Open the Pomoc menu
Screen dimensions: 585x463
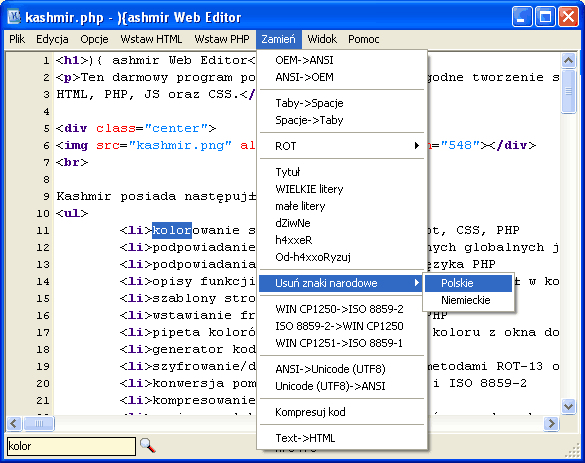tap(364, 39)
